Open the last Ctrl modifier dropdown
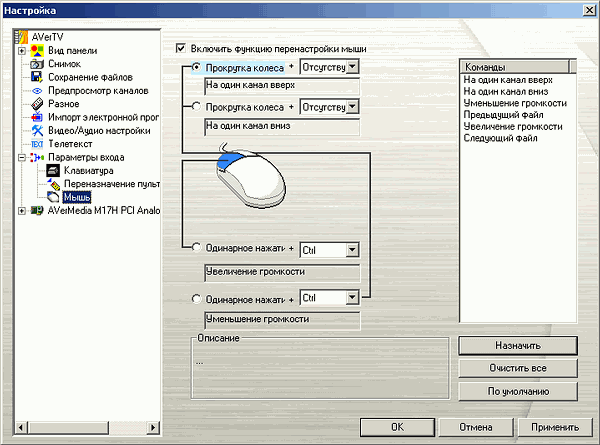Viewport: 600px width, 445px height. (351, 297)
